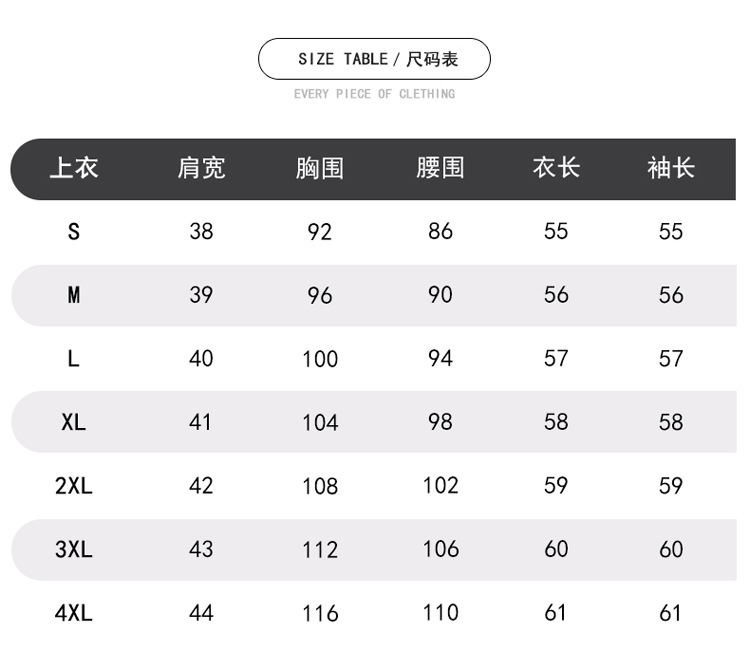Viewport: 750px width, 670px height.
Task: Select the 2XL size row label
Action: (73, 486)
